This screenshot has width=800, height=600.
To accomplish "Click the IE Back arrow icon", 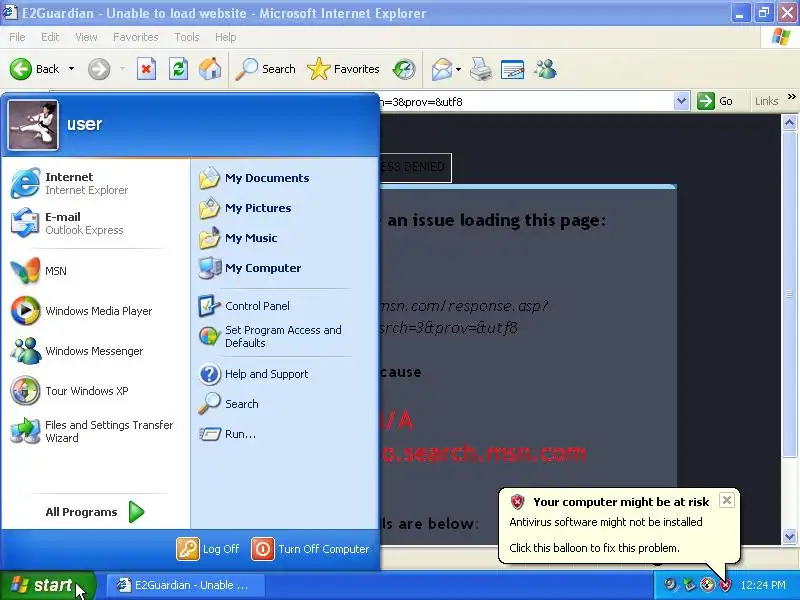I will tap(21, 69).
